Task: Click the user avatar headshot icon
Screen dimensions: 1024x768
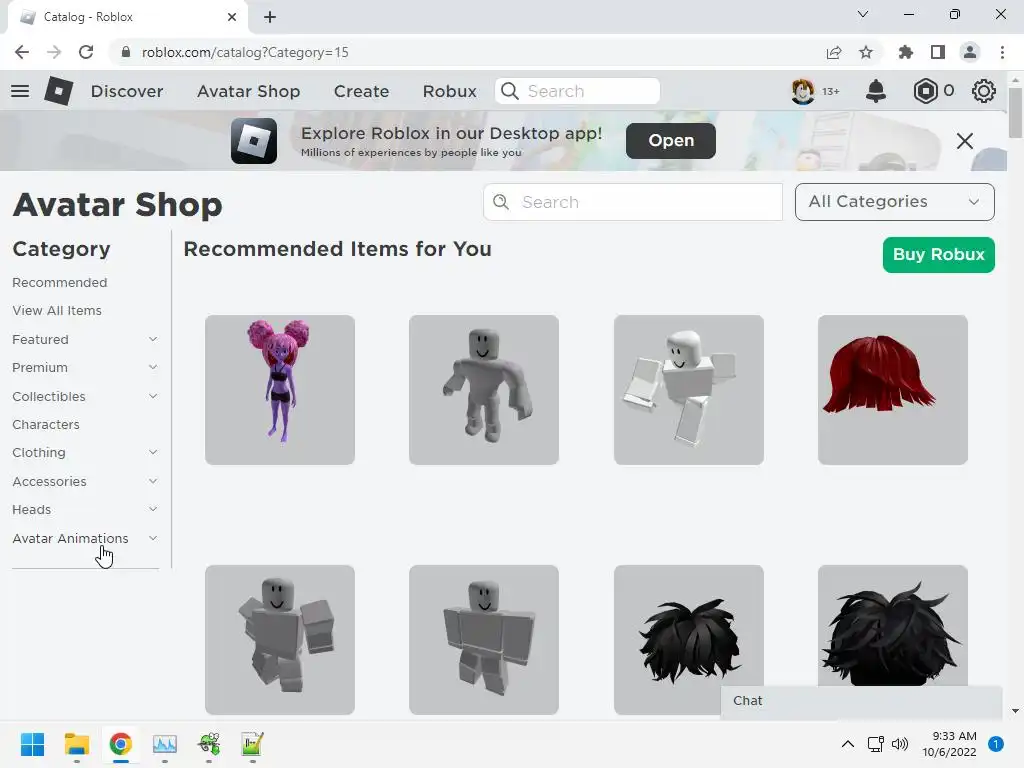Action: coord(803,91)
